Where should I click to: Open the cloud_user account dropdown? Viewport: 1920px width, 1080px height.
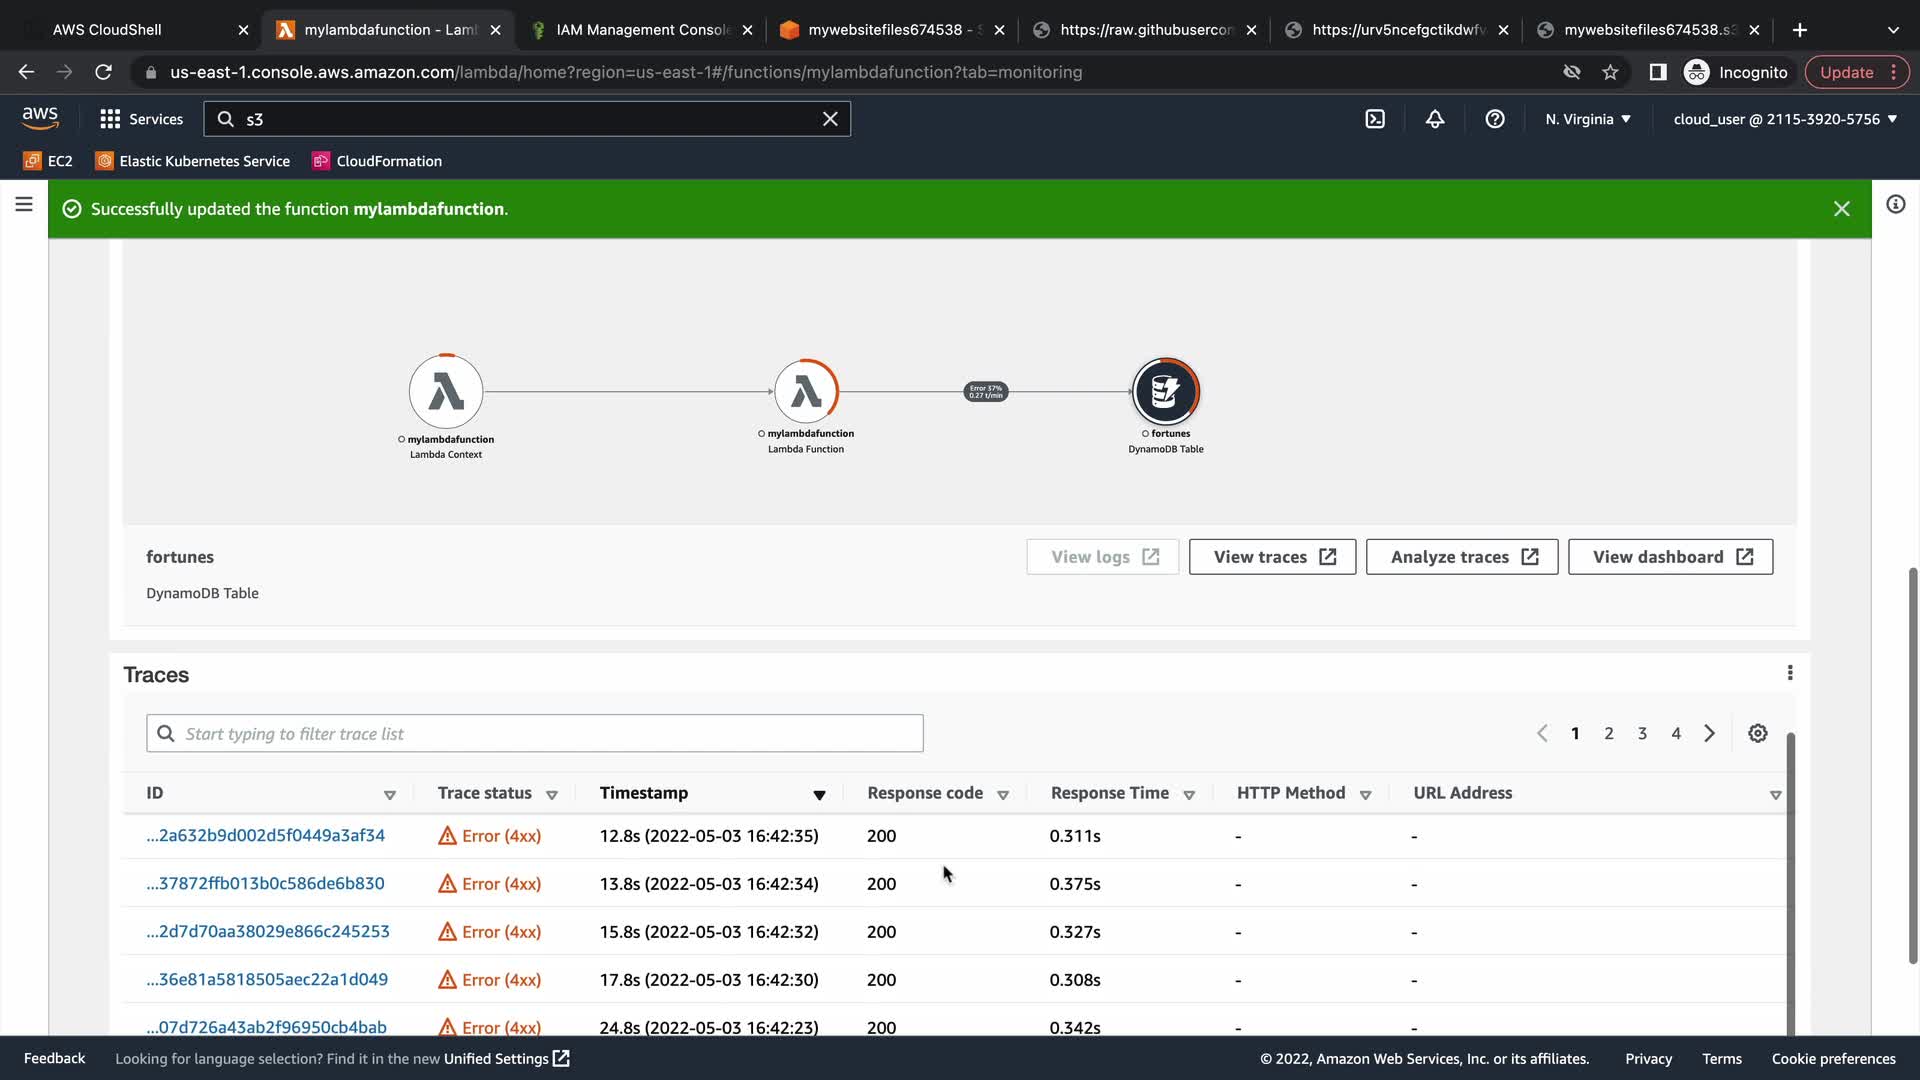pos(1785,119)
